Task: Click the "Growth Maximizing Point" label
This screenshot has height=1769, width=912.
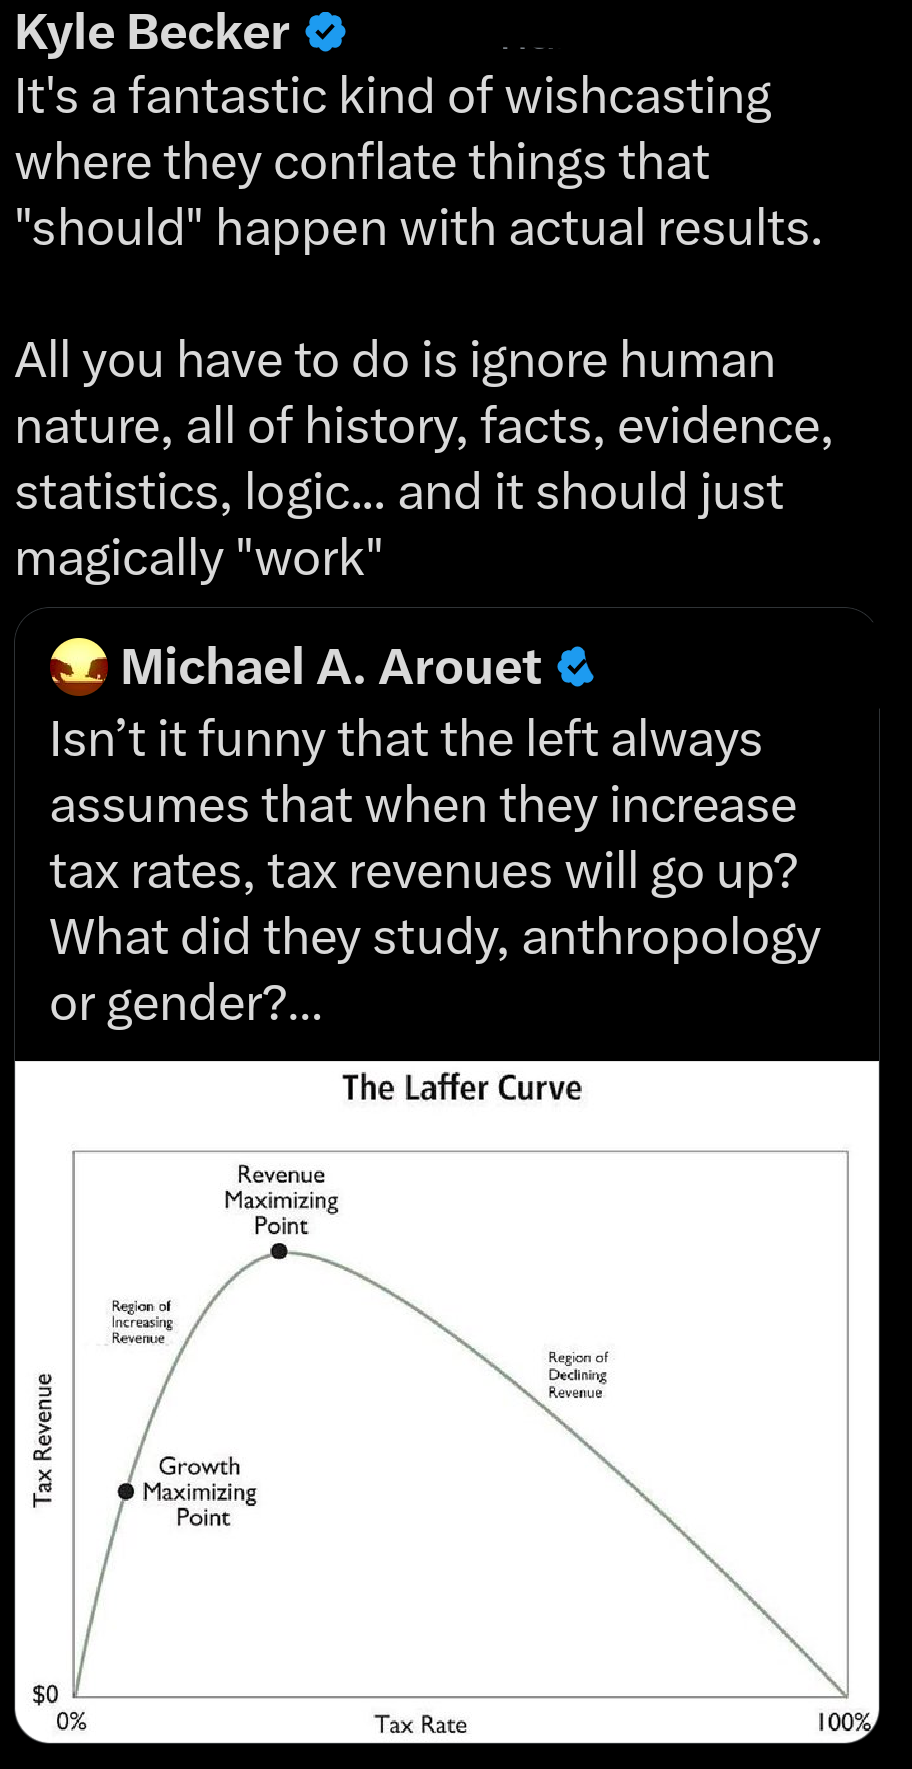Action: 200,1492
